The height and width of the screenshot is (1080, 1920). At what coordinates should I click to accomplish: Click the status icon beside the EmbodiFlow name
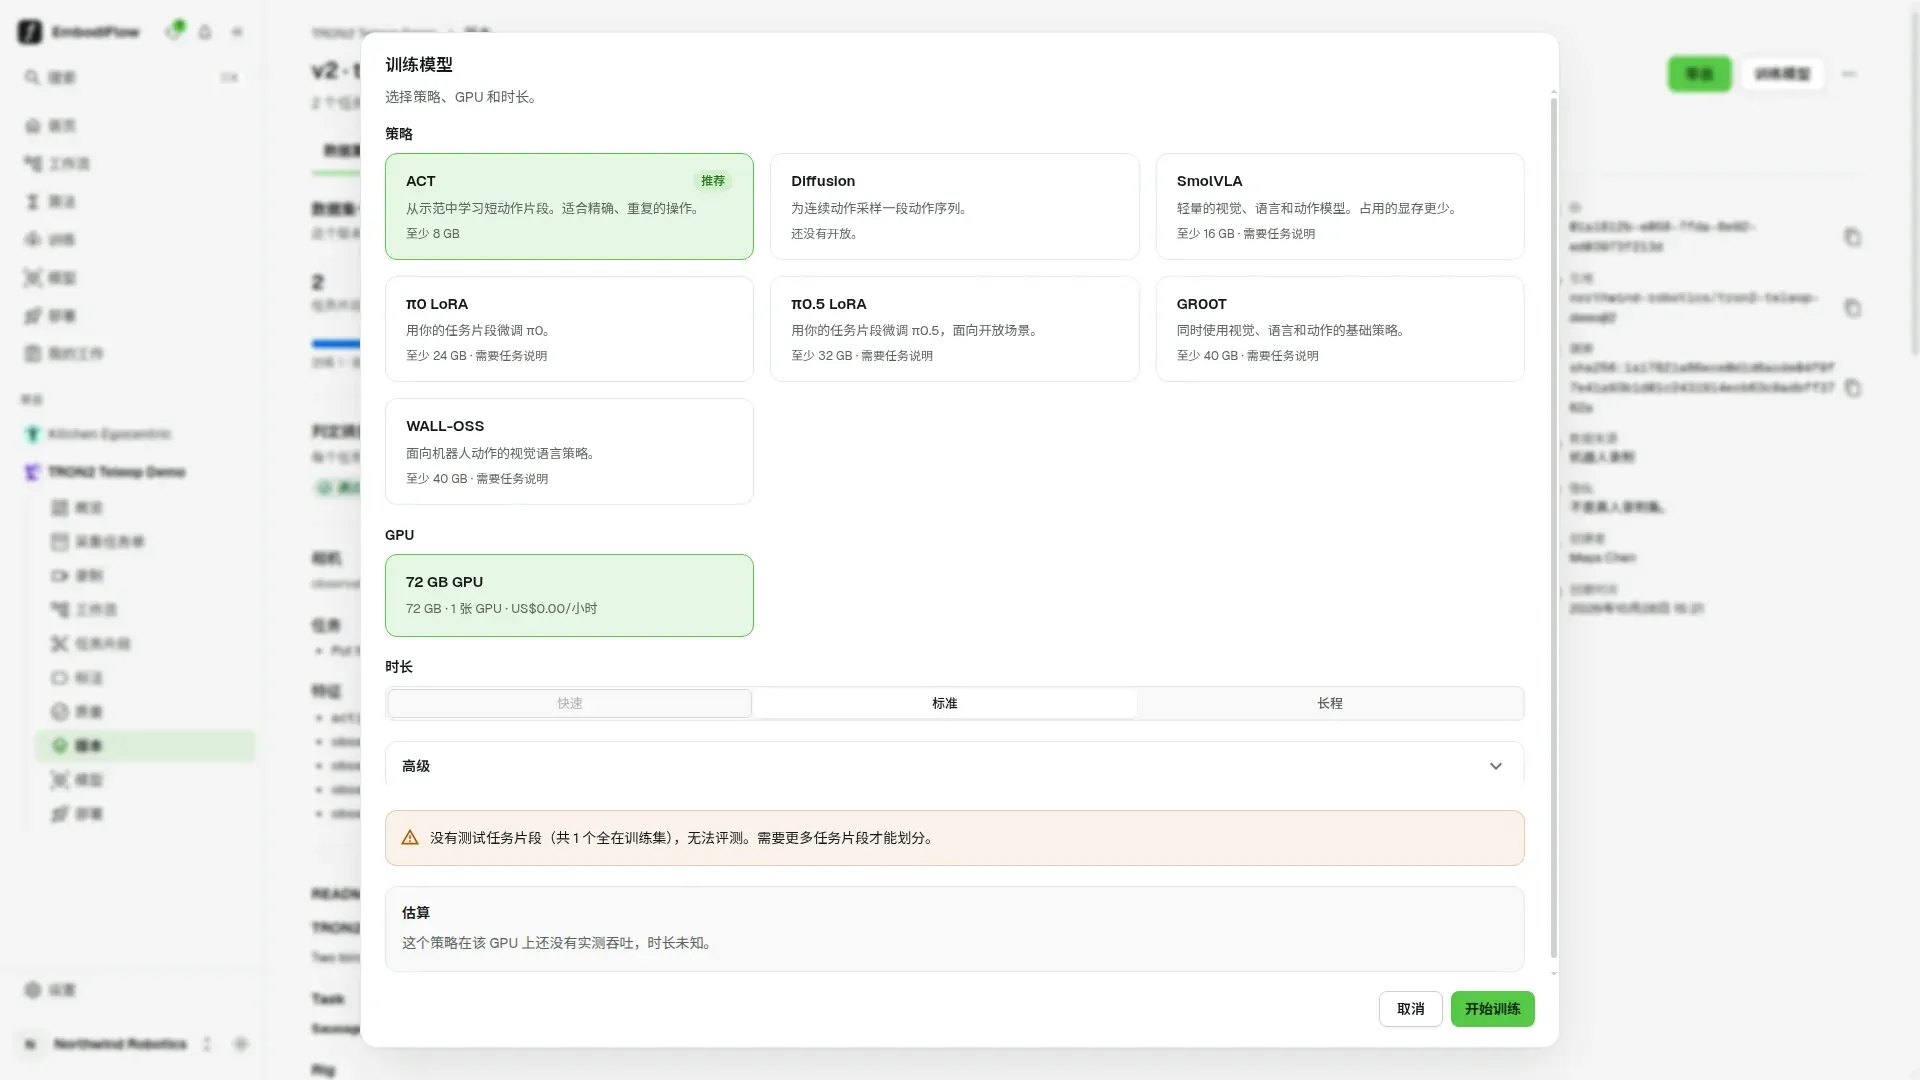click(174, 31)
